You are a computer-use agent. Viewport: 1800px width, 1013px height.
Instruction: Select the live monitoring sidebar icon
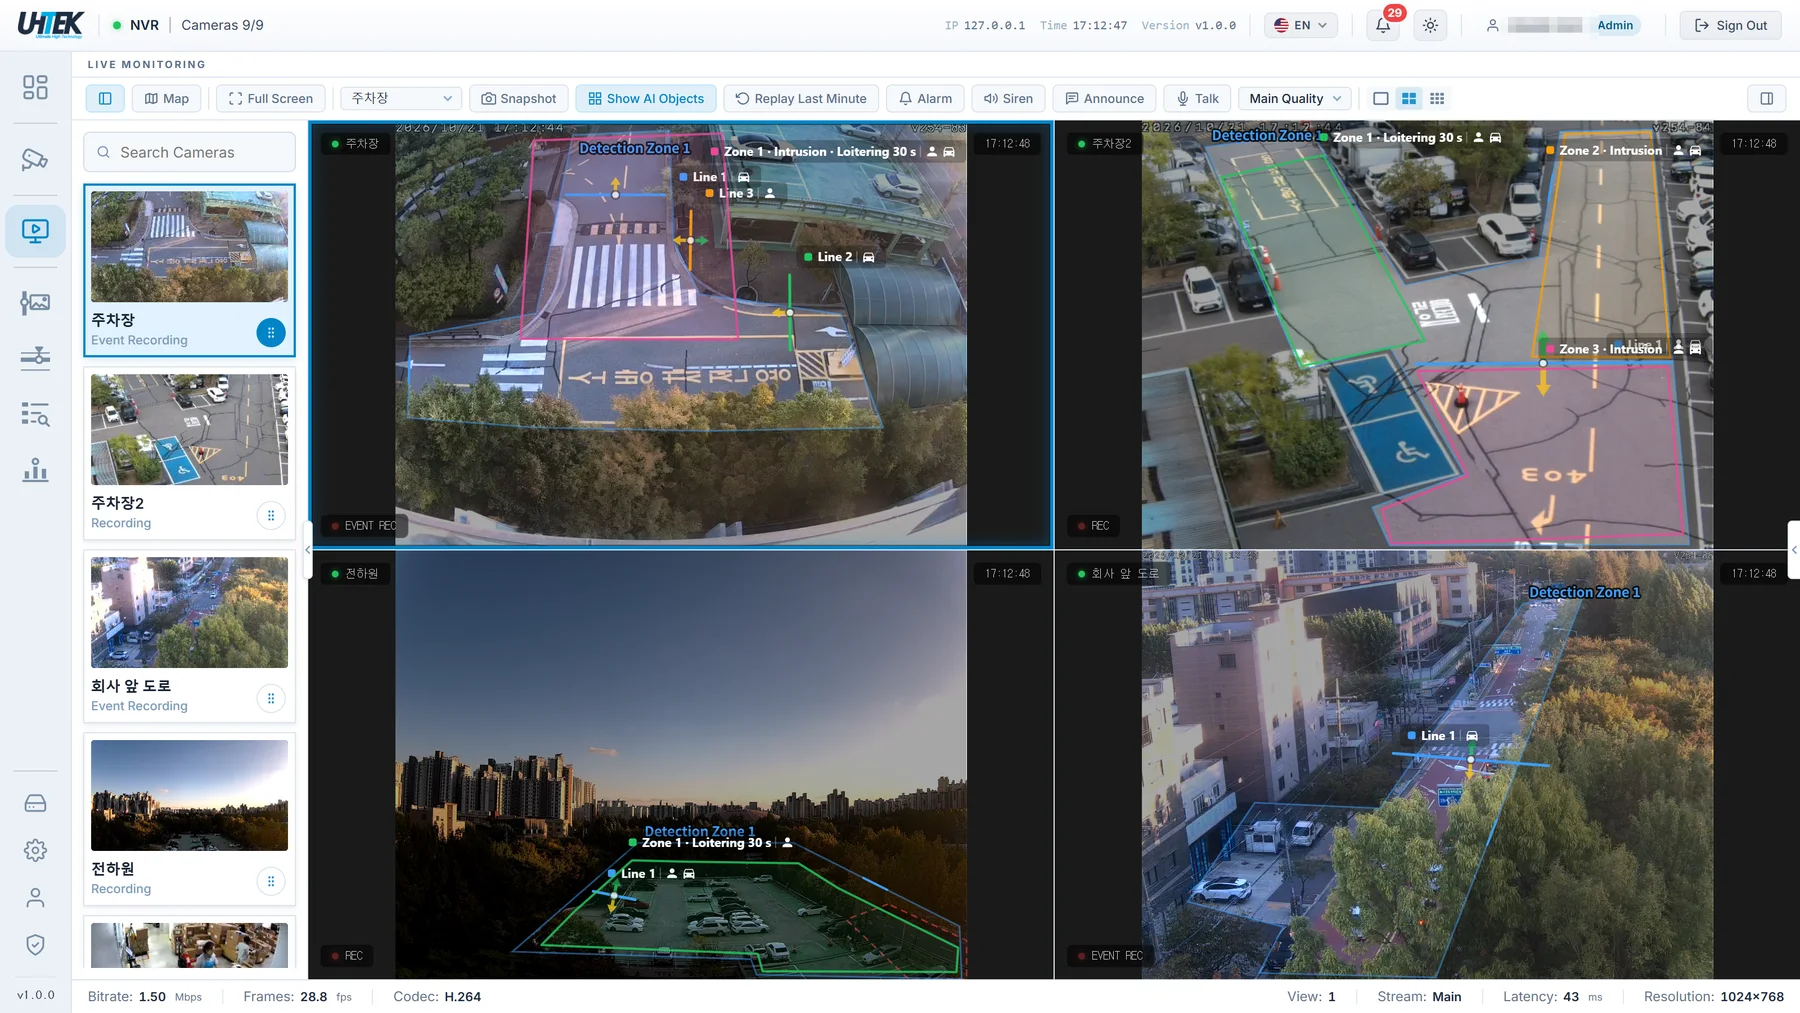pyautogui.click(x=35, y=231)
